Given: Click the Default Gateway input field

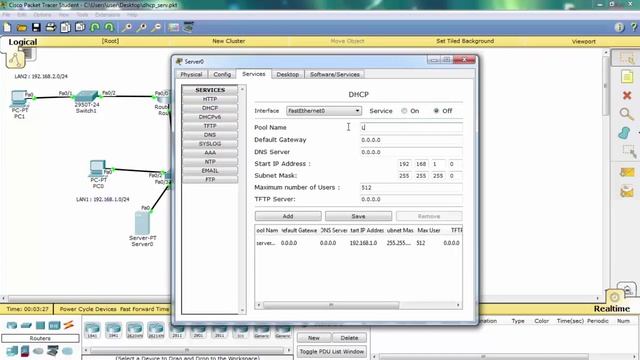Looking at the screenshot, I should [x=411, y=140].
